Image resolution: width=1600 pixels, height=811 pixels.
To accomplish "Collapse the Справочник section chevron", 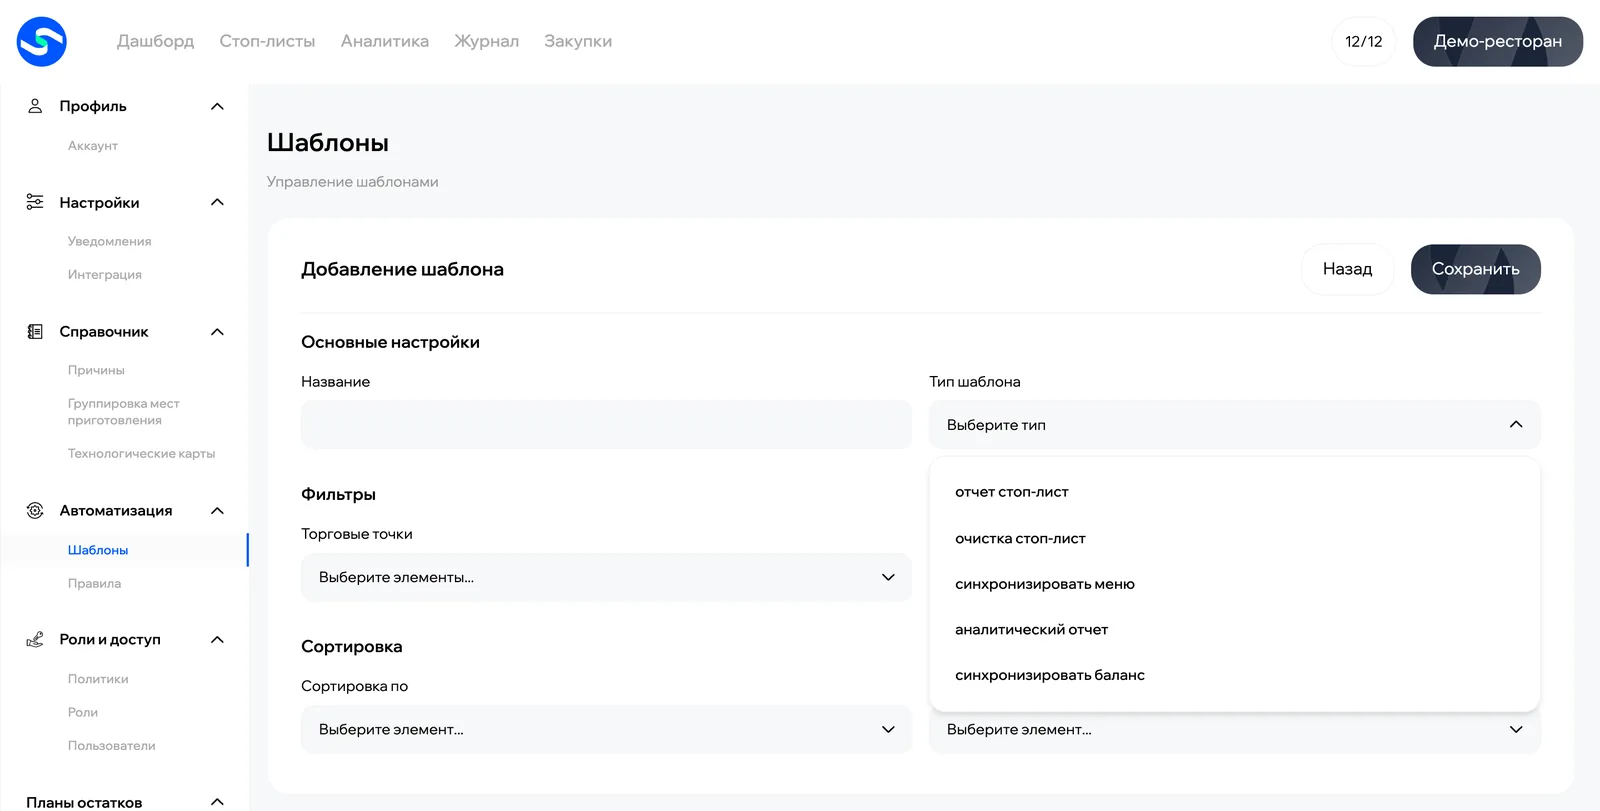I will [217, 332].
